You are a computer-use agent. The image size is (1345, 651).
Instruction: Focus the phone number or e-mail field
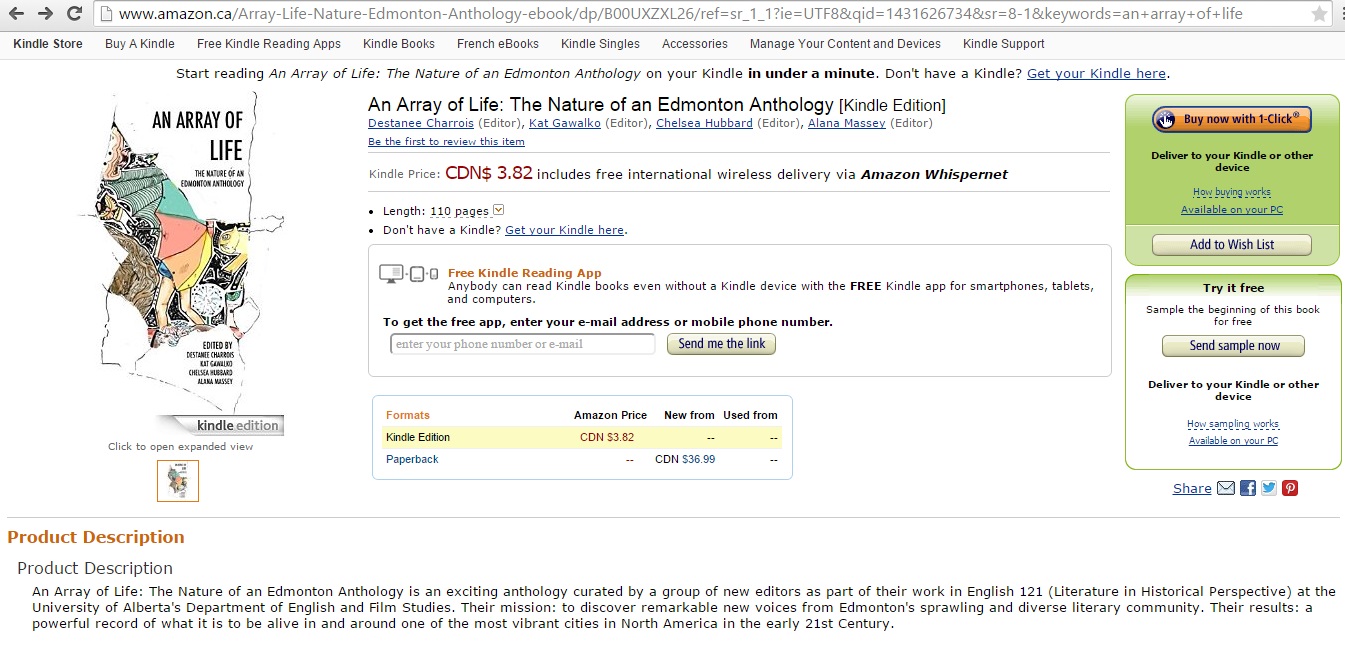point(522,344)
